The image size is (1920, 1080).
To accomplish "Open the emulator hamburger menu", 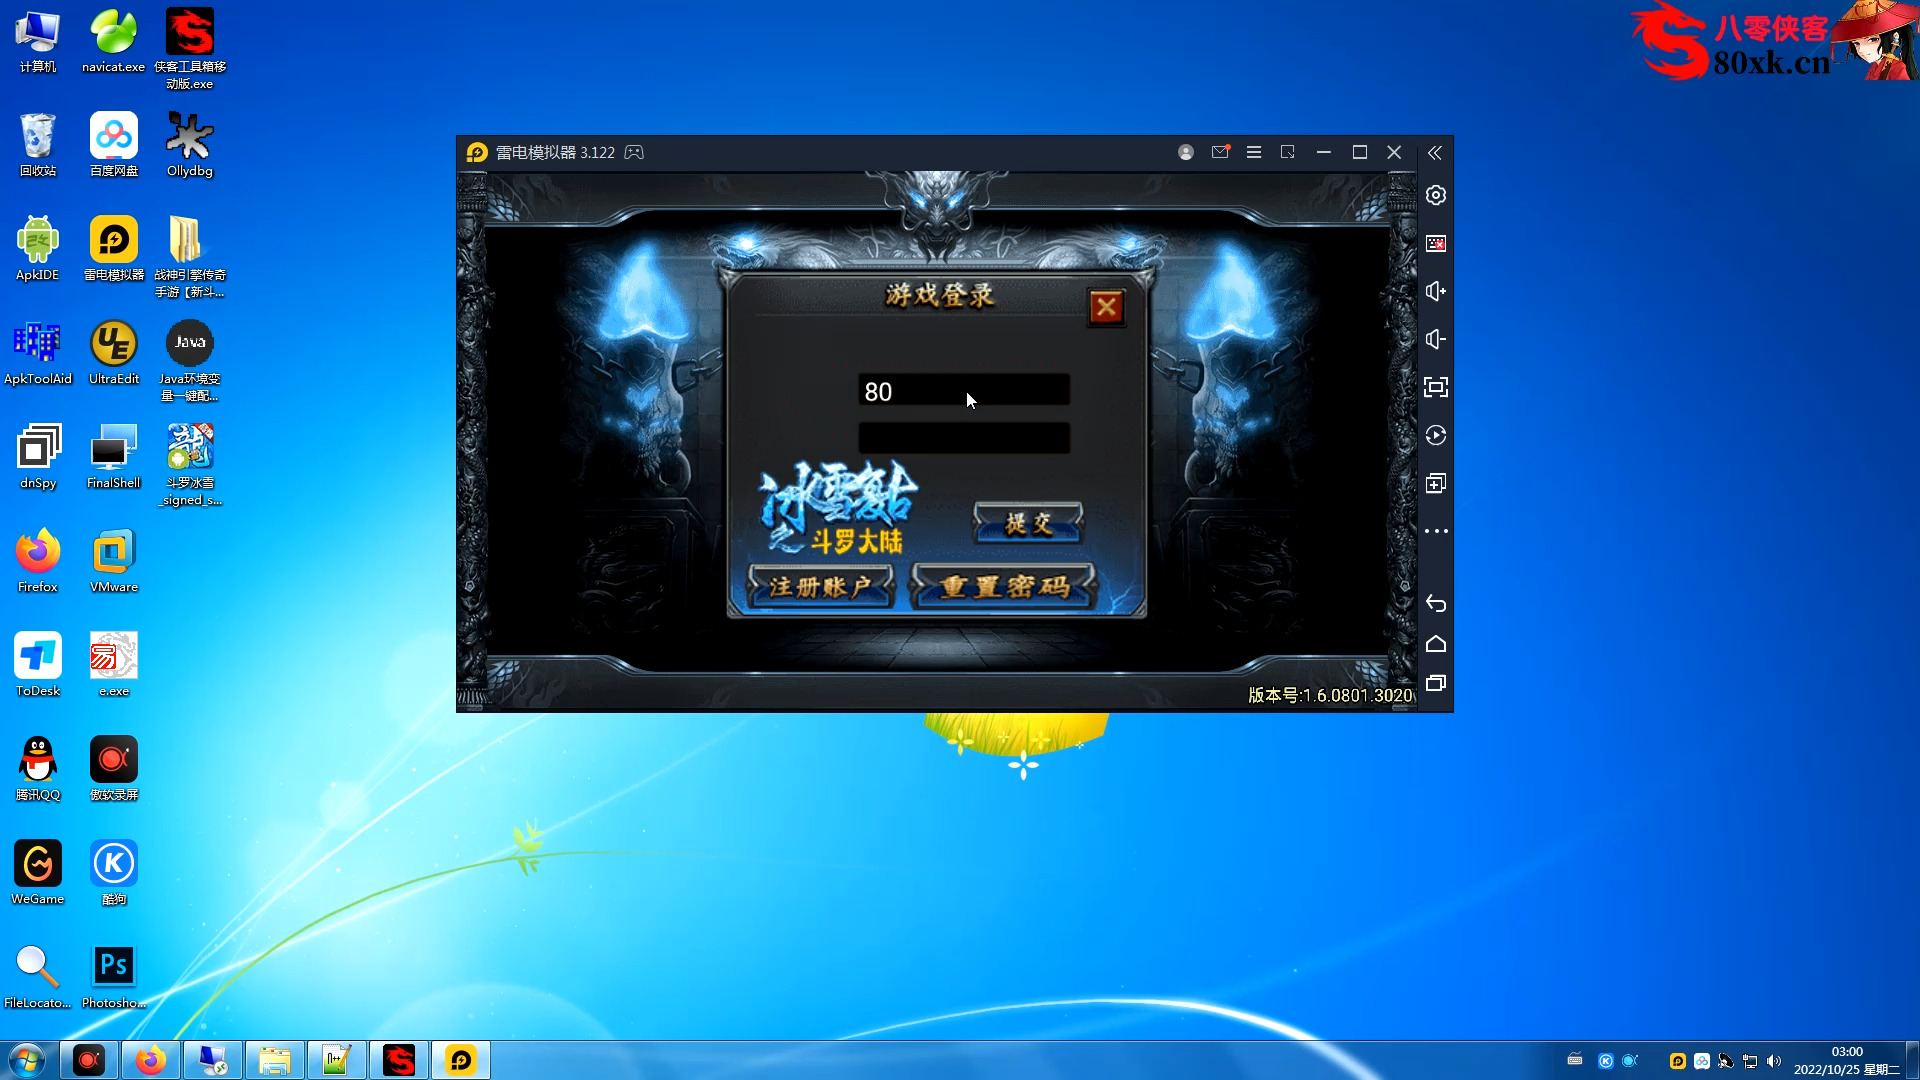I will pos(1254,152).
